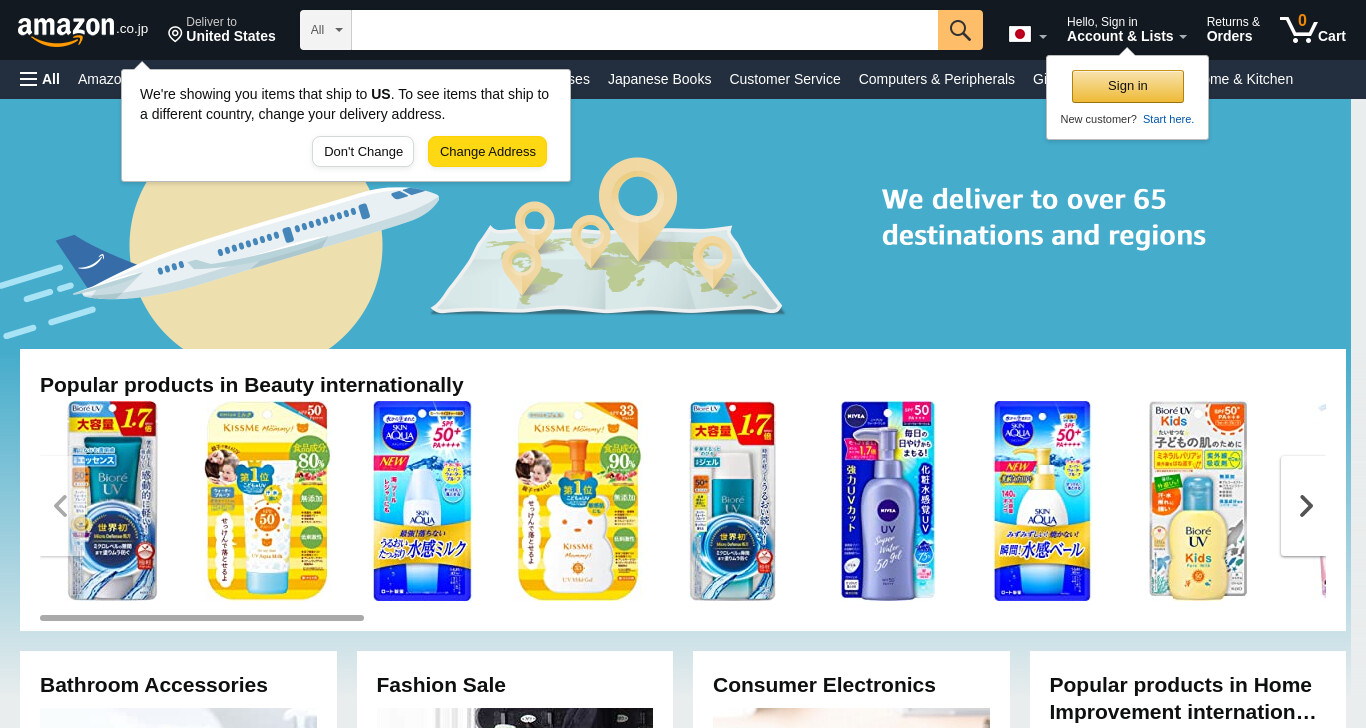Image resolution: width=1366 pixels, height=728 pixels.
Task: Click into the main search text field
Action: coord(644,30)
